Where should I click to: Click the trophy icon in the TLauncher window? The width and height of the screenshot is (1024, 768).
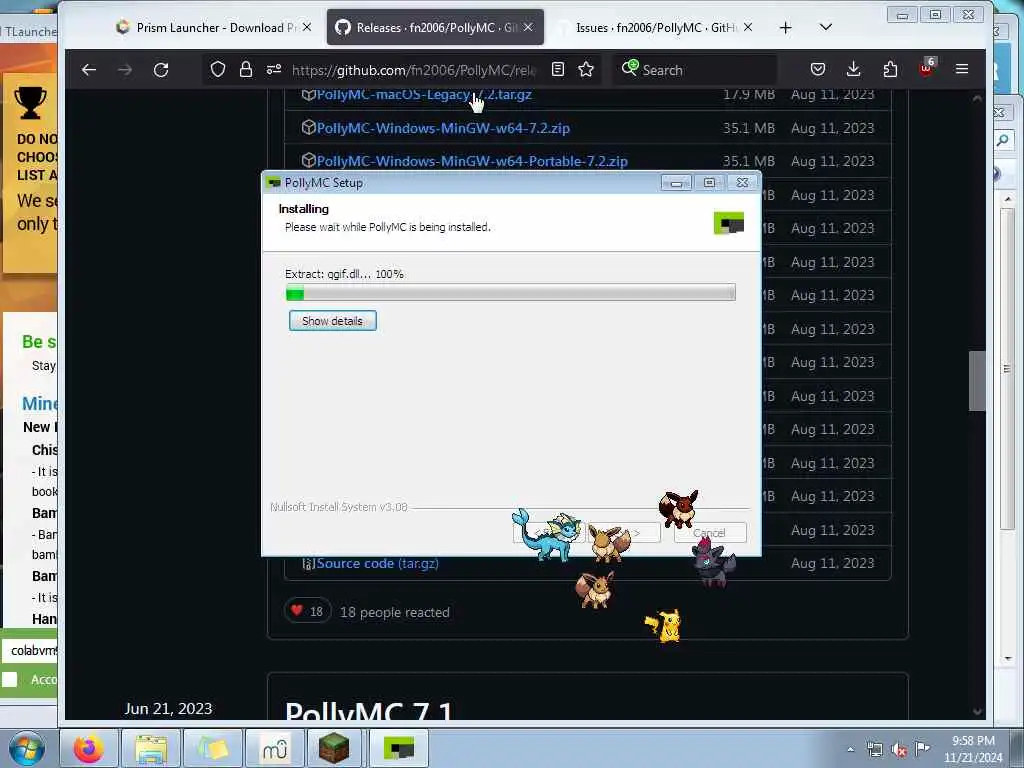coord(30,103)
